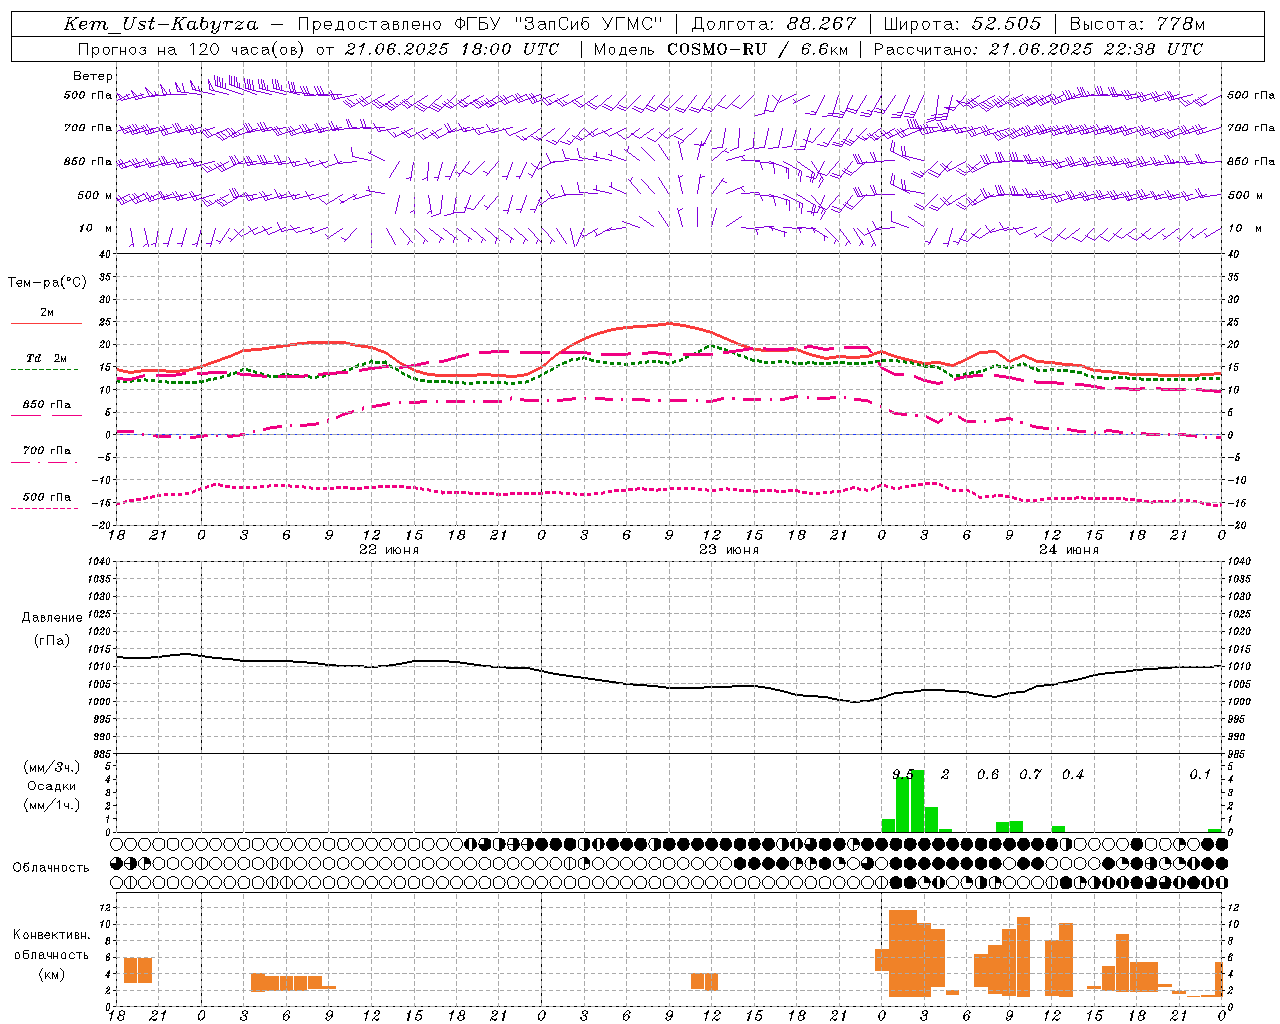Viewport: 1280px width, 1024px height.
Task: Click the (гПа) pressure unit label
Action: click(x=52, y=641)
